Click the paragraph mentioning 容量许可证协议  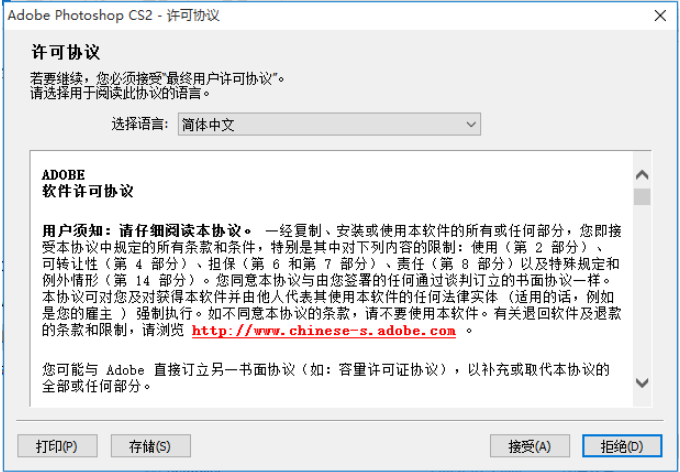pos(326,377)
